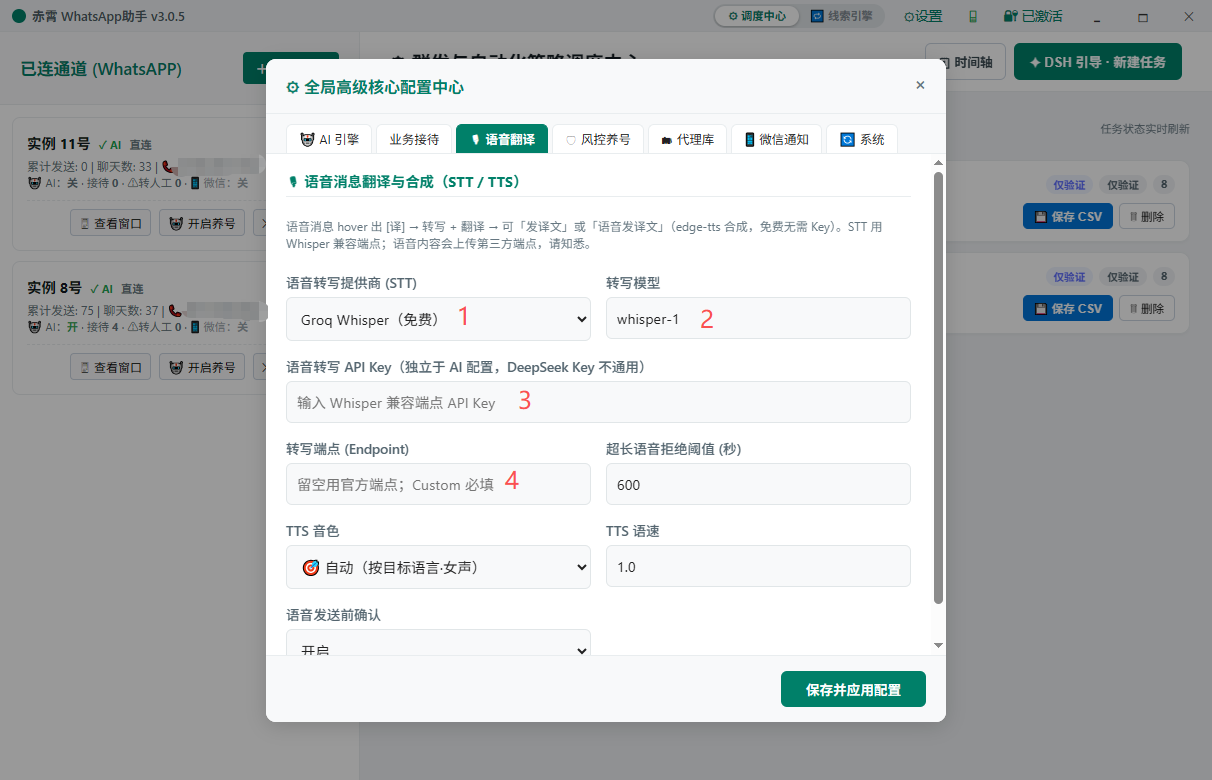The image size is (1212, 780).
Task: Click DSH 引导 · 新建任务 button
Action: [1097, 62]
